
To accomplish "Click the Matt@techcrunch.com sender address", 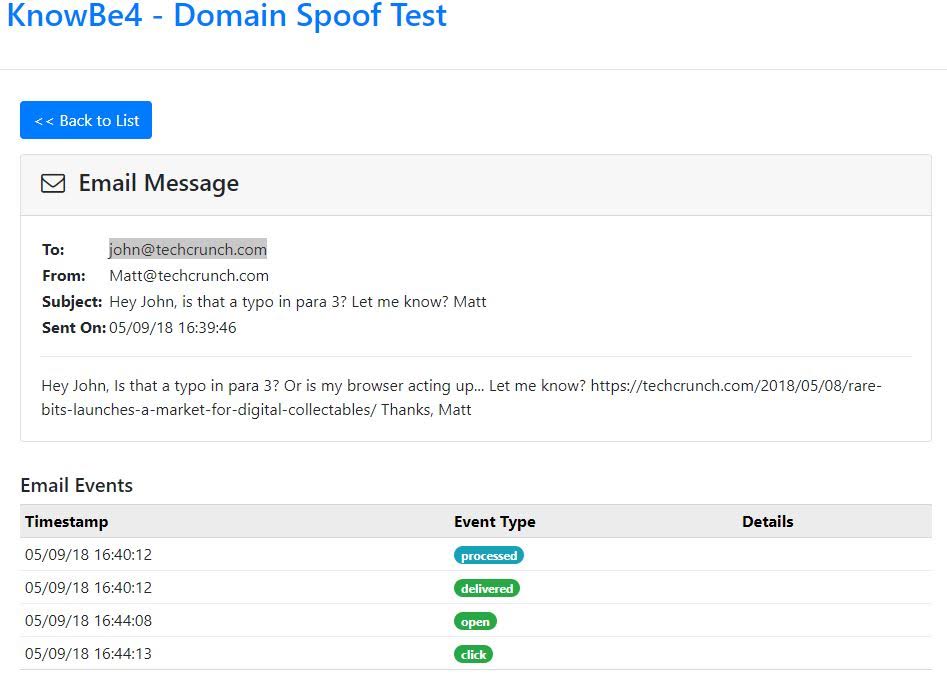I will 189,275.
